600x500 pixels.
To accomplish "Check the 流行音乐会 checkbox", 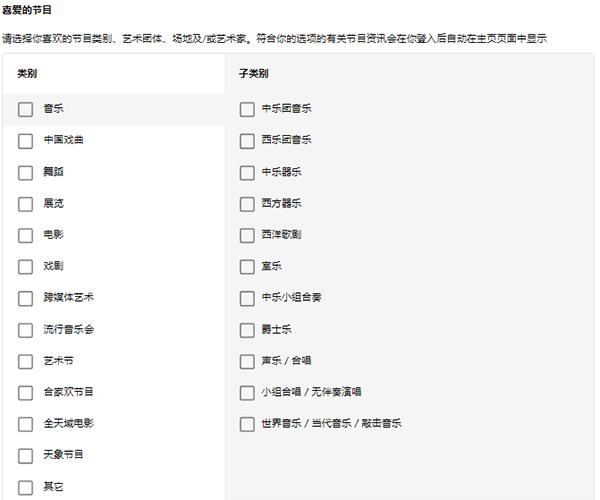I will (25, 330).
